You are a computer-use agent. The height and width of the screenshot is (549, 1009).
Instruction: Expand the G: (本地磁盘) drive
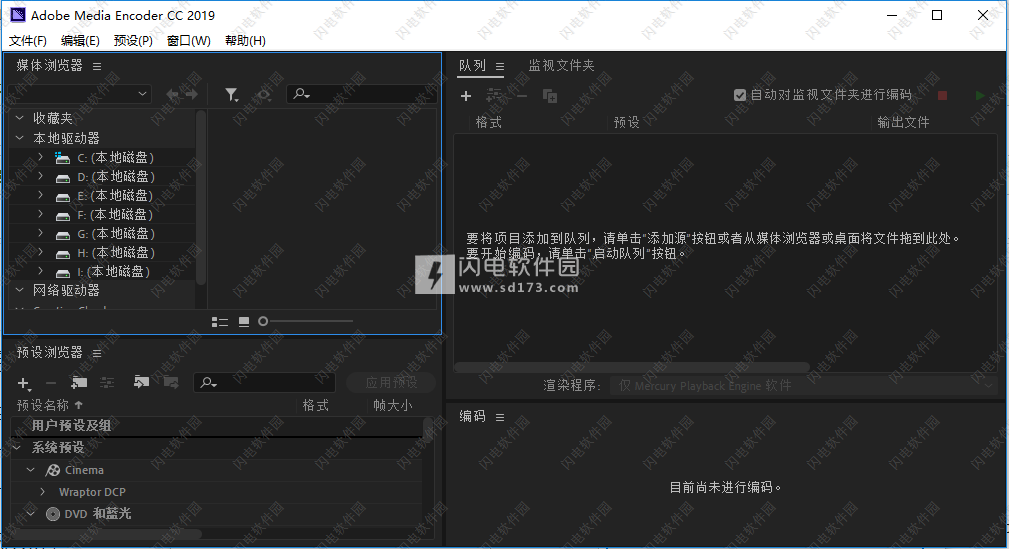coord(41,233)
